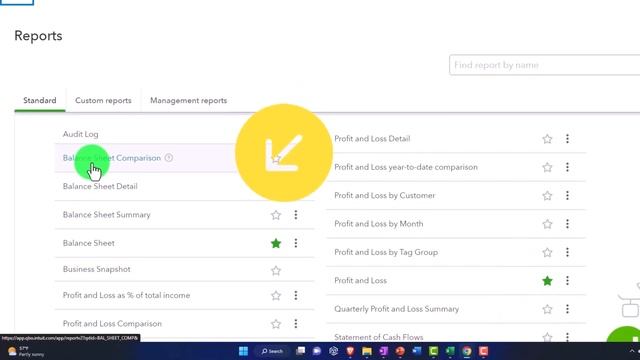This screenshot has height=360, width=640.
Task: Open the Profit and Loss Detail report
Action: coord(372,139)
